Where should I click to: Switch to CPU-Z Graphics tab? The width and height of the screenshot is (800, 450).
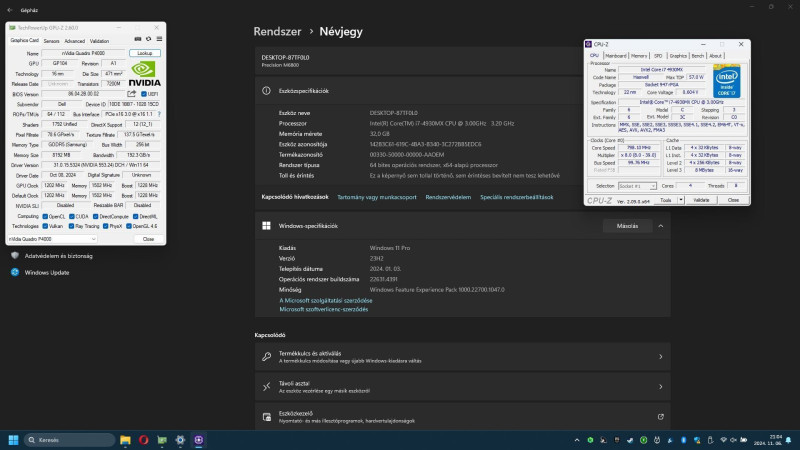[678, 56]
